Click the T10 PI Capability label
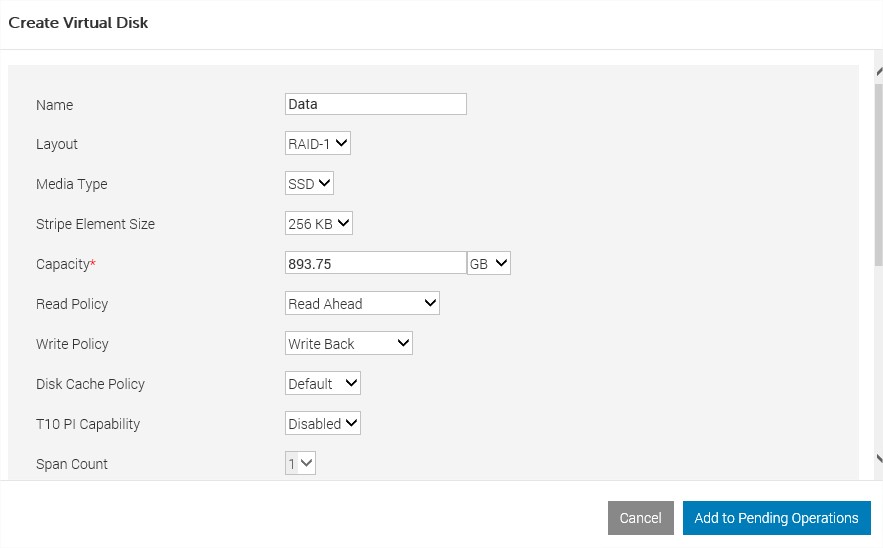This screenshot has width=883, height=548. pos(88,424)
